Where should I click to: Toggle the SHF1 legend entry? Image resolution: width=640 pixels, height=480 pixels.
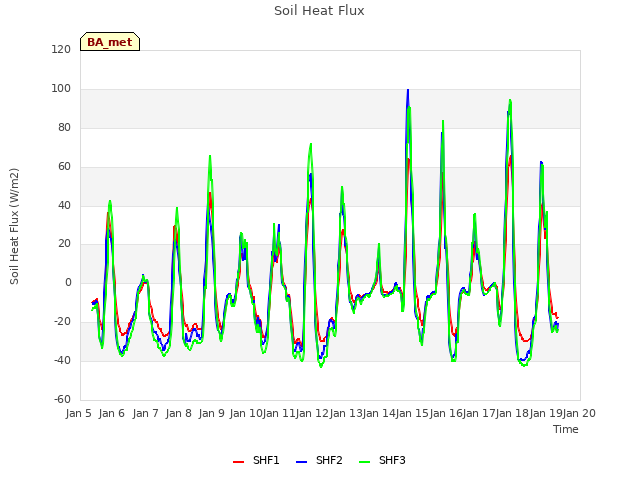point(256,460)
